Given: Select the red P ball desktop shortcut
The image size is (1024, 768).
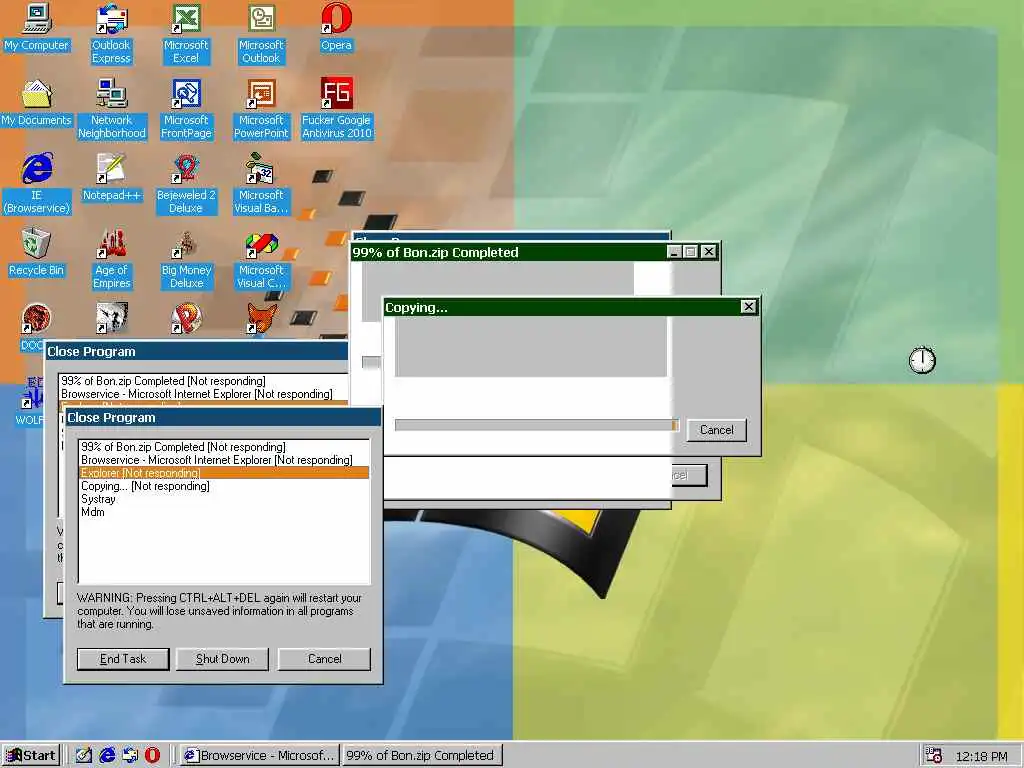Looking at the screenshot, I should 186,319.
